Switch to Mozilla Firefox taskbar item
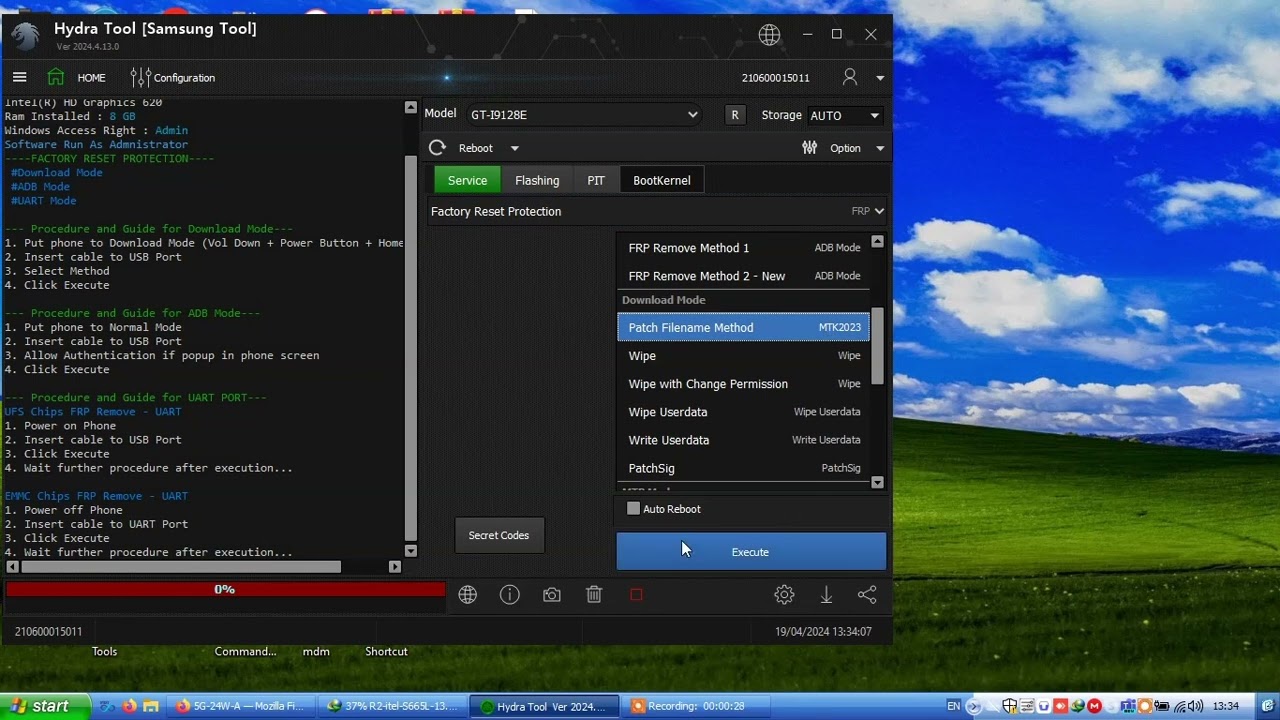The image size is (1280, 720). pyautogui.click(x=240, y=706)
